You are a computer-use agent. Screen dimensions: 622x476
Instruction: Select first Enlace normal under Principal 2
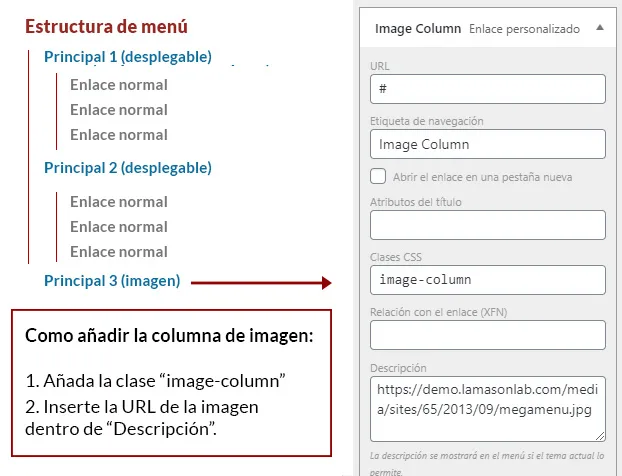tap(119, 202)
